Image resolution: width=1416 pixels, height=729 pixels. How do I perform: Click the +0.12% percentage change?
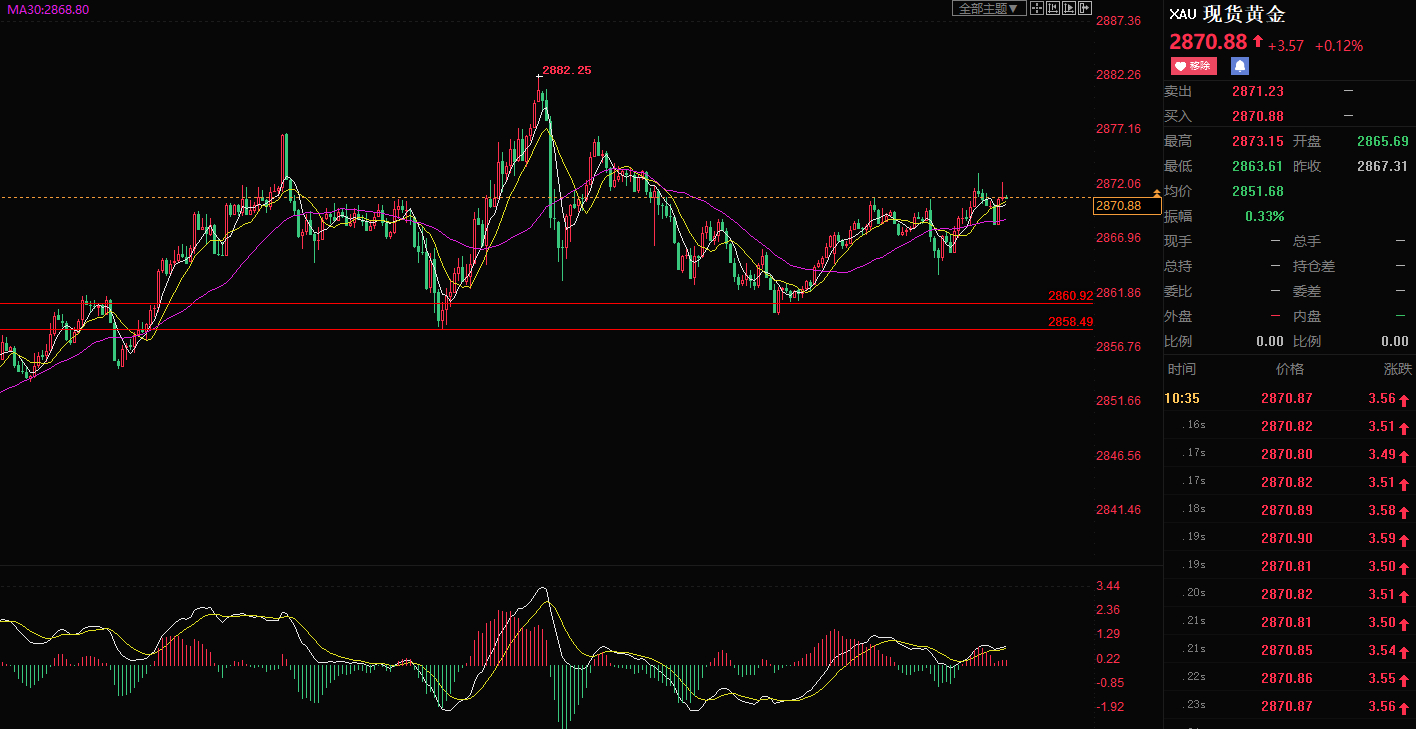(1339, 45)
